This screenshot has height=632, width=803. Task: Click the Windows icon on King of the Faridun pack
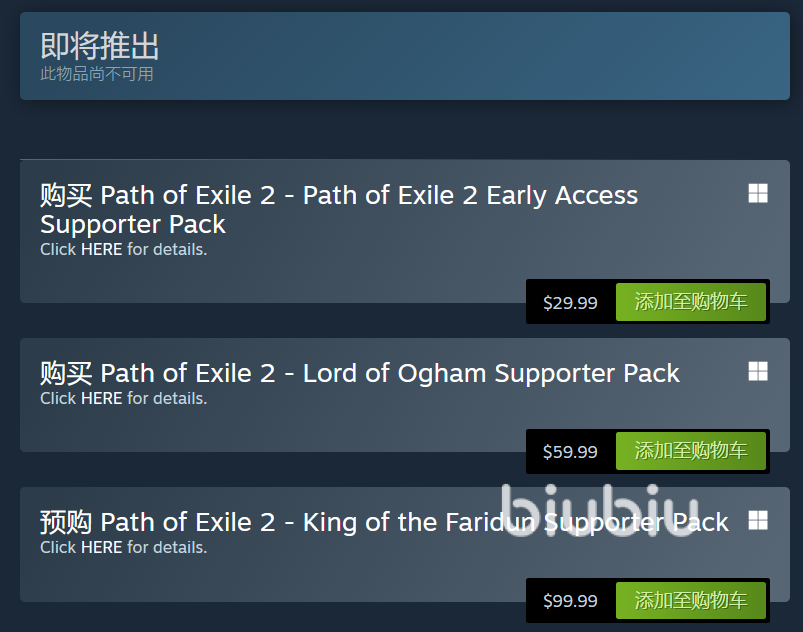(758, 520)
